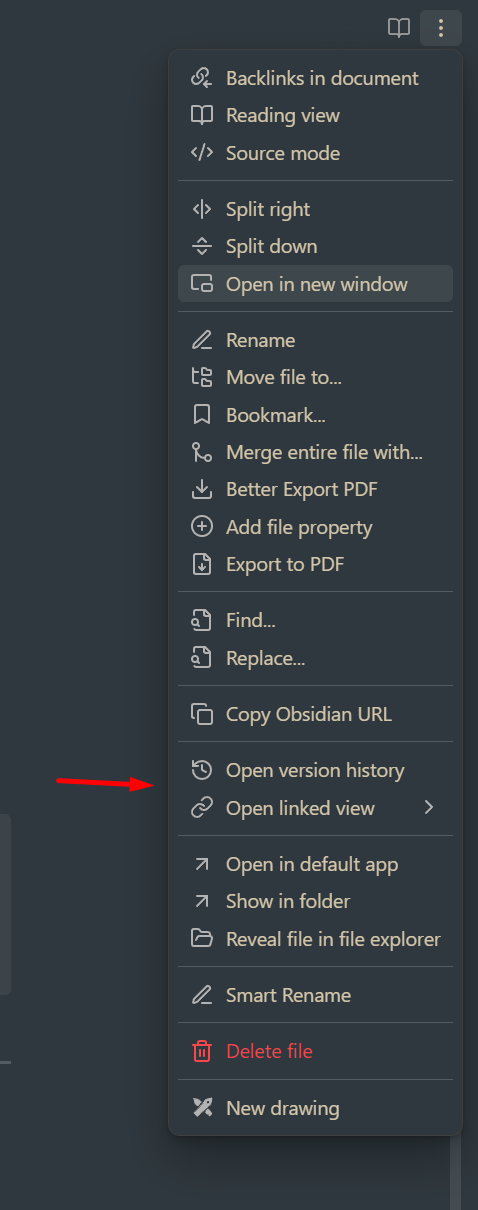Click the book icon for reading view
This screenshot has width=478, height=1210.
(399, 28)
